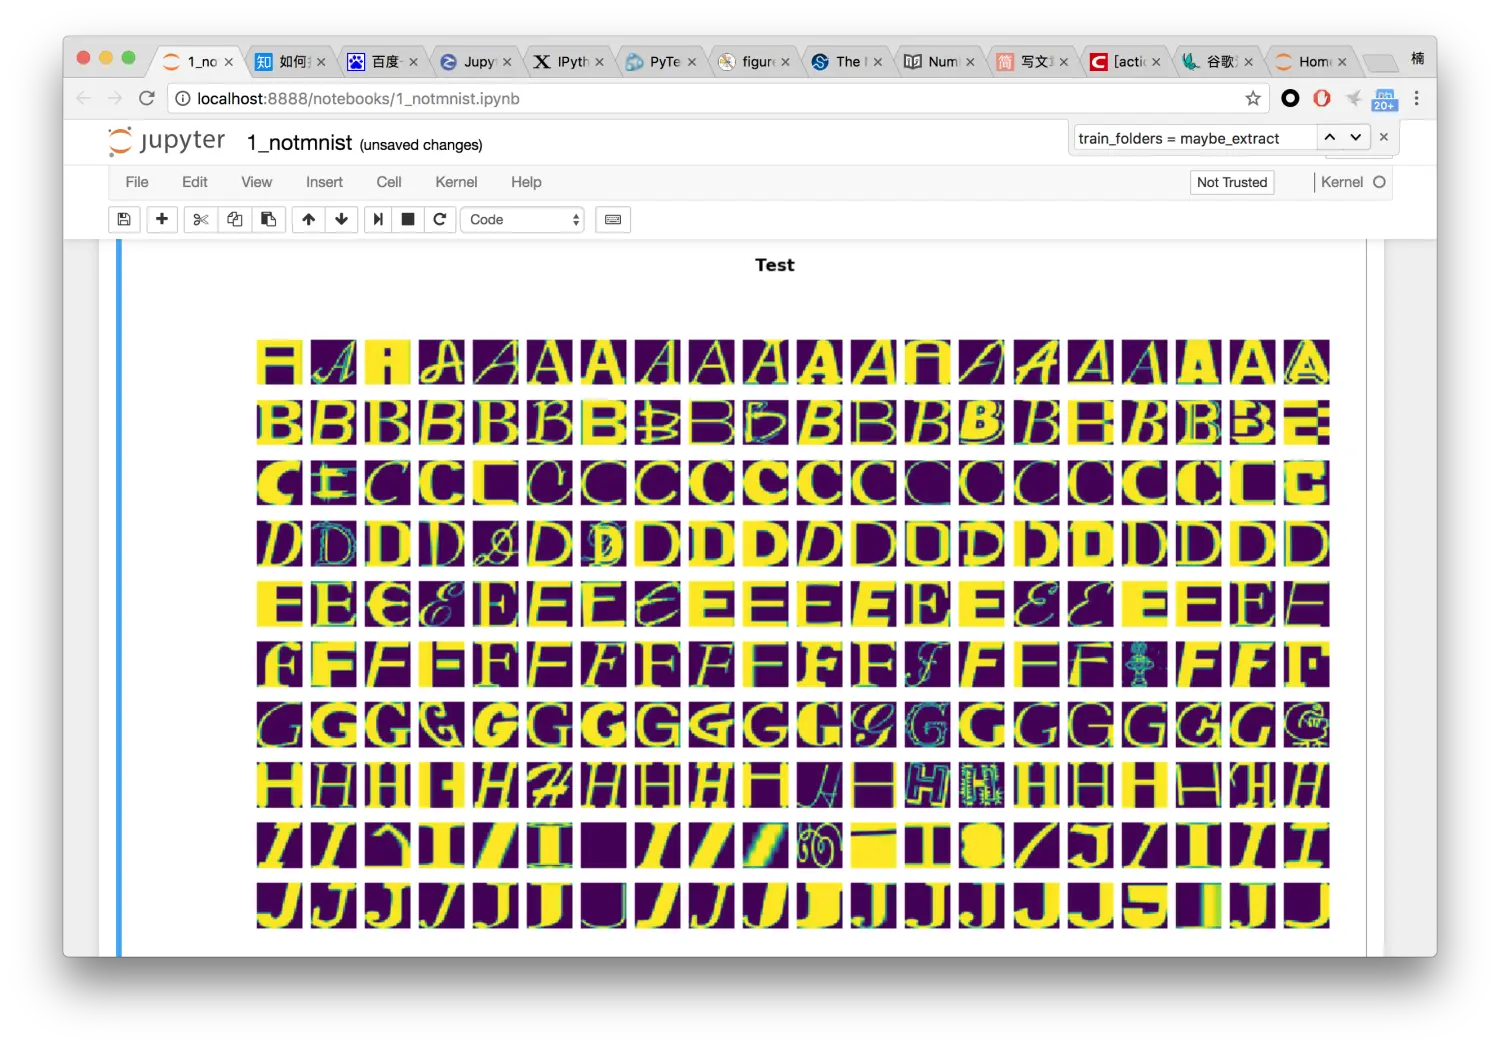Click the save and checkpoint icon
Screen dimensions: 1500x1047
[x=124, y=220]
